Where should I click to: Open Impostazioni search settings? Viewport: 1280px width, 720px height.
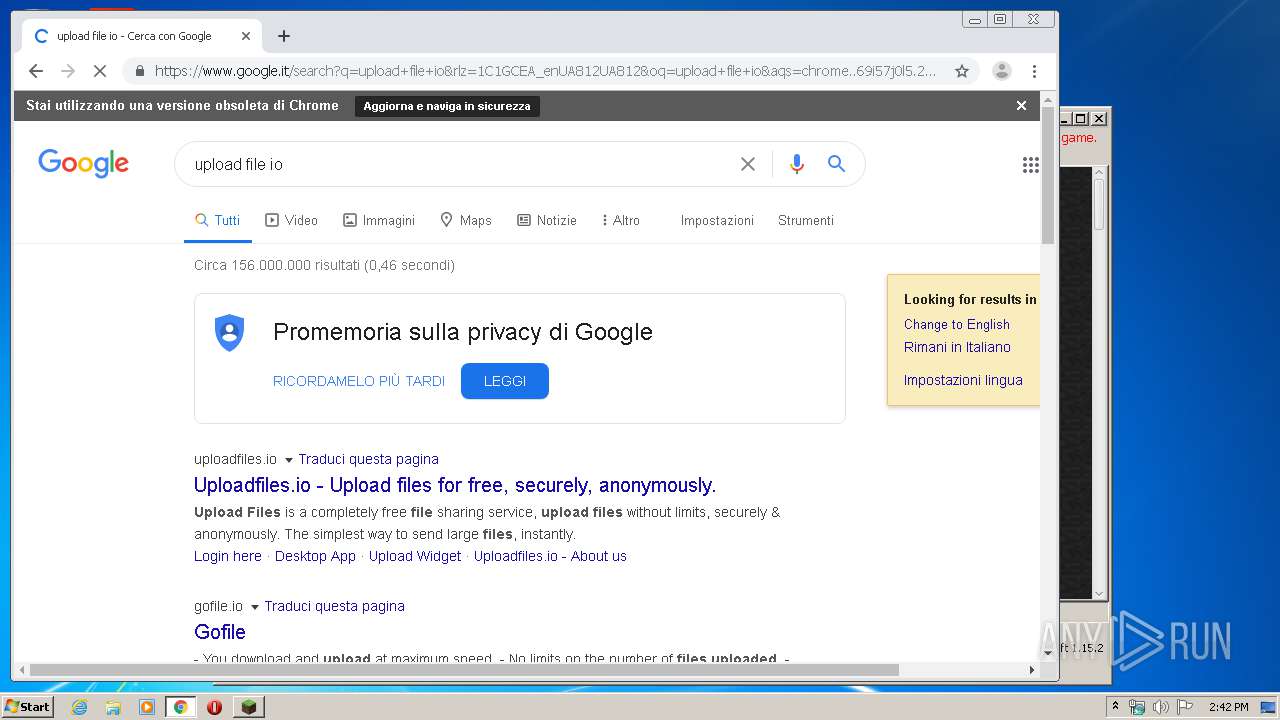pyautogui.click(x=717, y=220)
